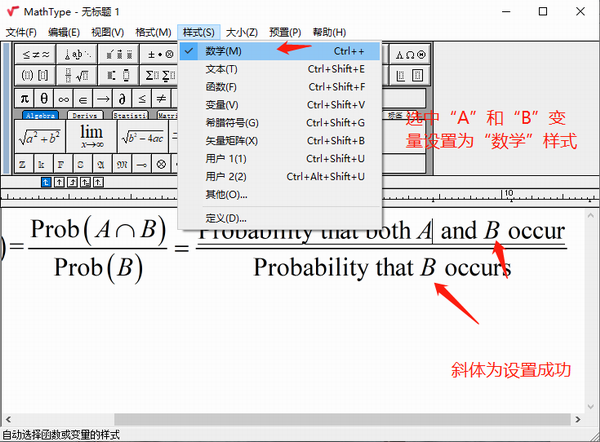The image size is (600, 442).
Task: Open the 大小(Z) menu
Action: coord(242,32)
